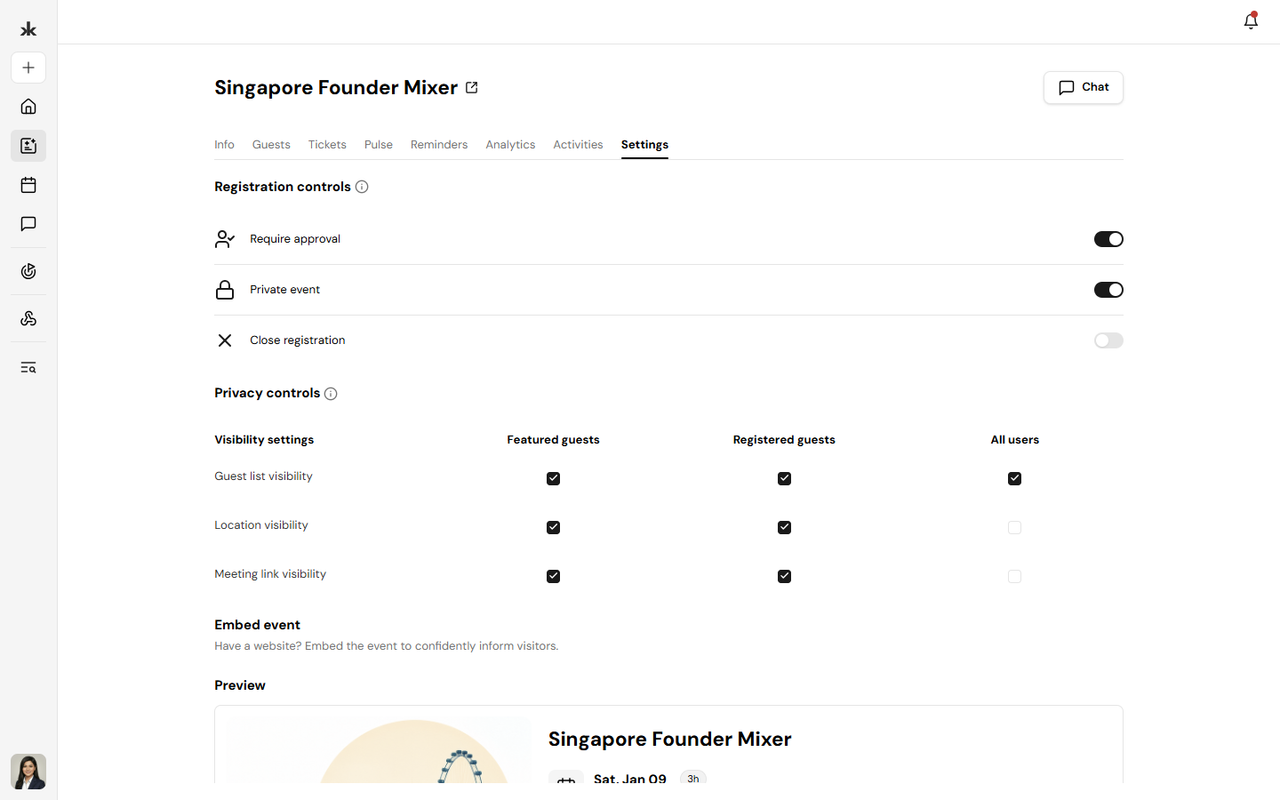Open the circular analytics icon in sidebar
The height and width of the screenshot is (800, 1280).
coord(28,271)
